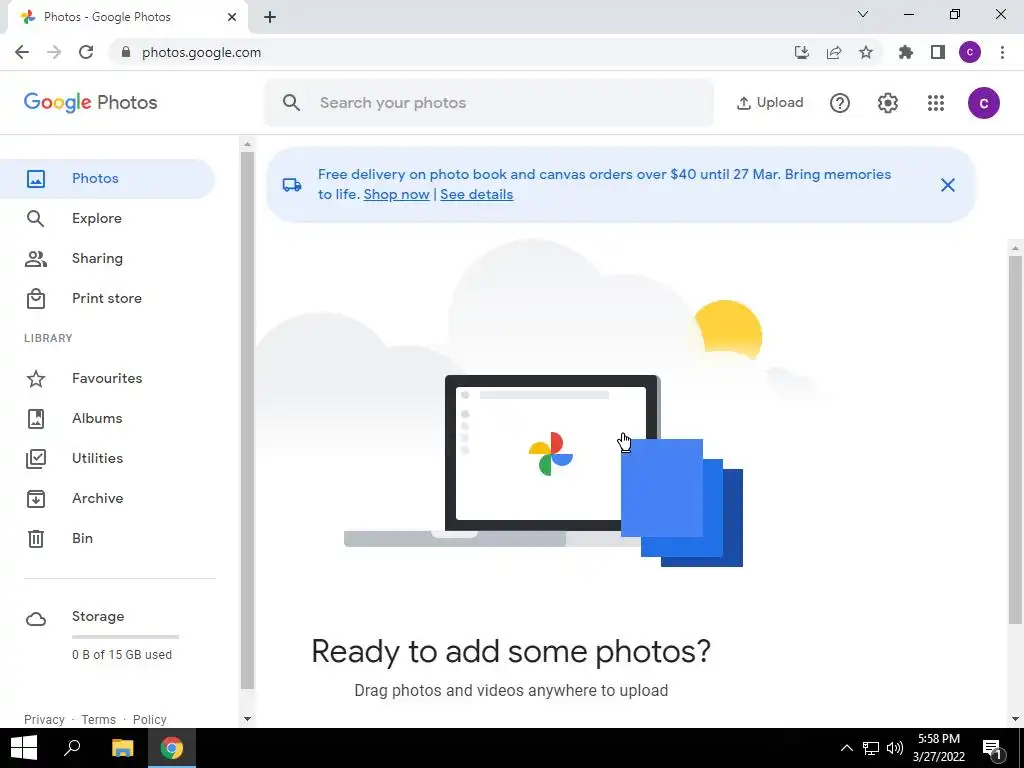The image size is (1024, 768).
Task: Click the Storage cloud icon
Action: point(36,619)
